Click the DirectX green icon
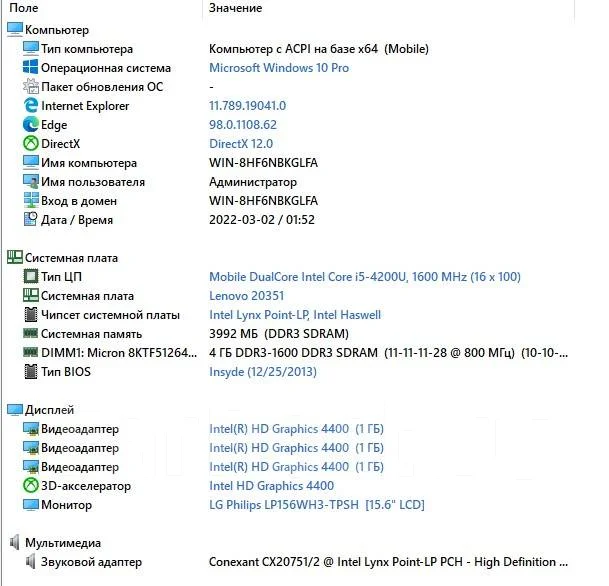 click(x=31, y=144)
